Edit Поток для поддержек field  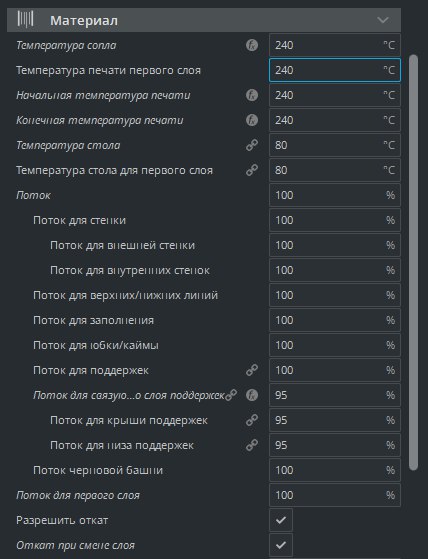(x=335, y=370)
